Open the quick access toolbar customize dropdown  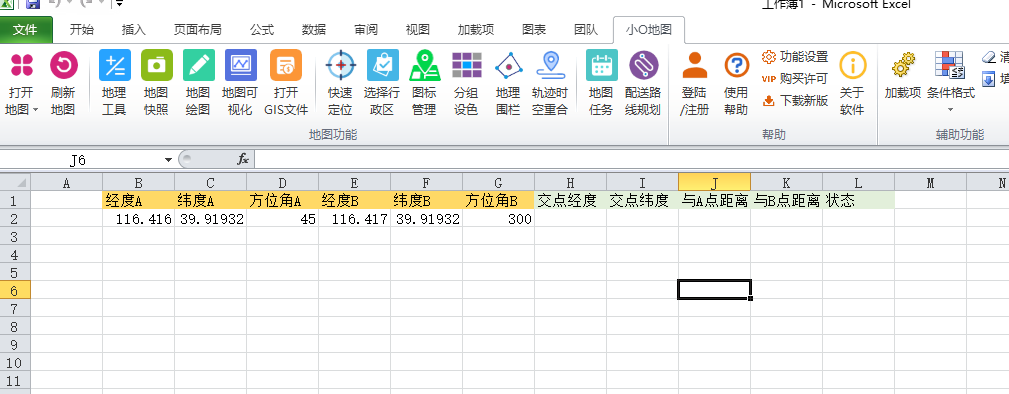[120, 4]
